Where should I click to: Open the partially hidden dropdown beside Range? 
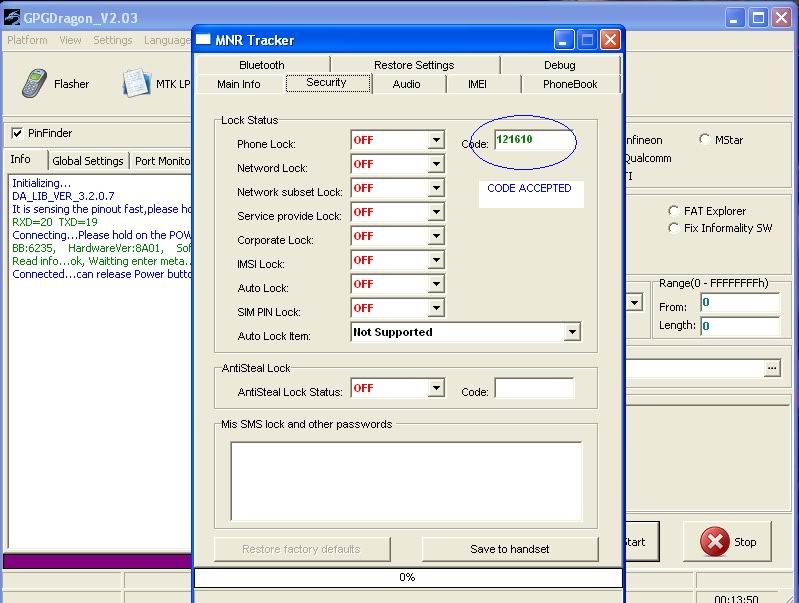(x=634, y=303)
